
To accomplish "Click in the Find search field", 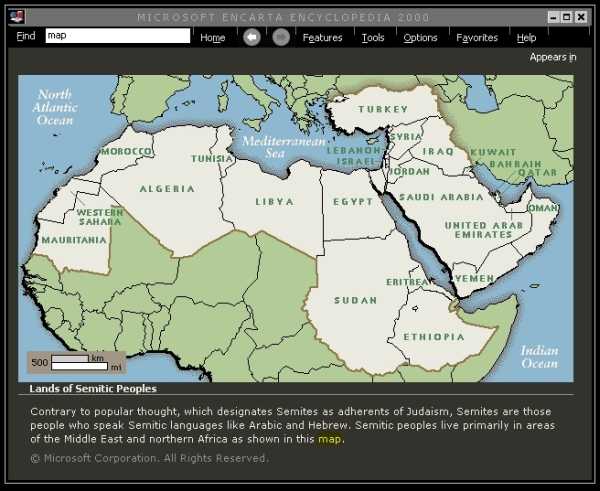I will [x=118, y=36].
